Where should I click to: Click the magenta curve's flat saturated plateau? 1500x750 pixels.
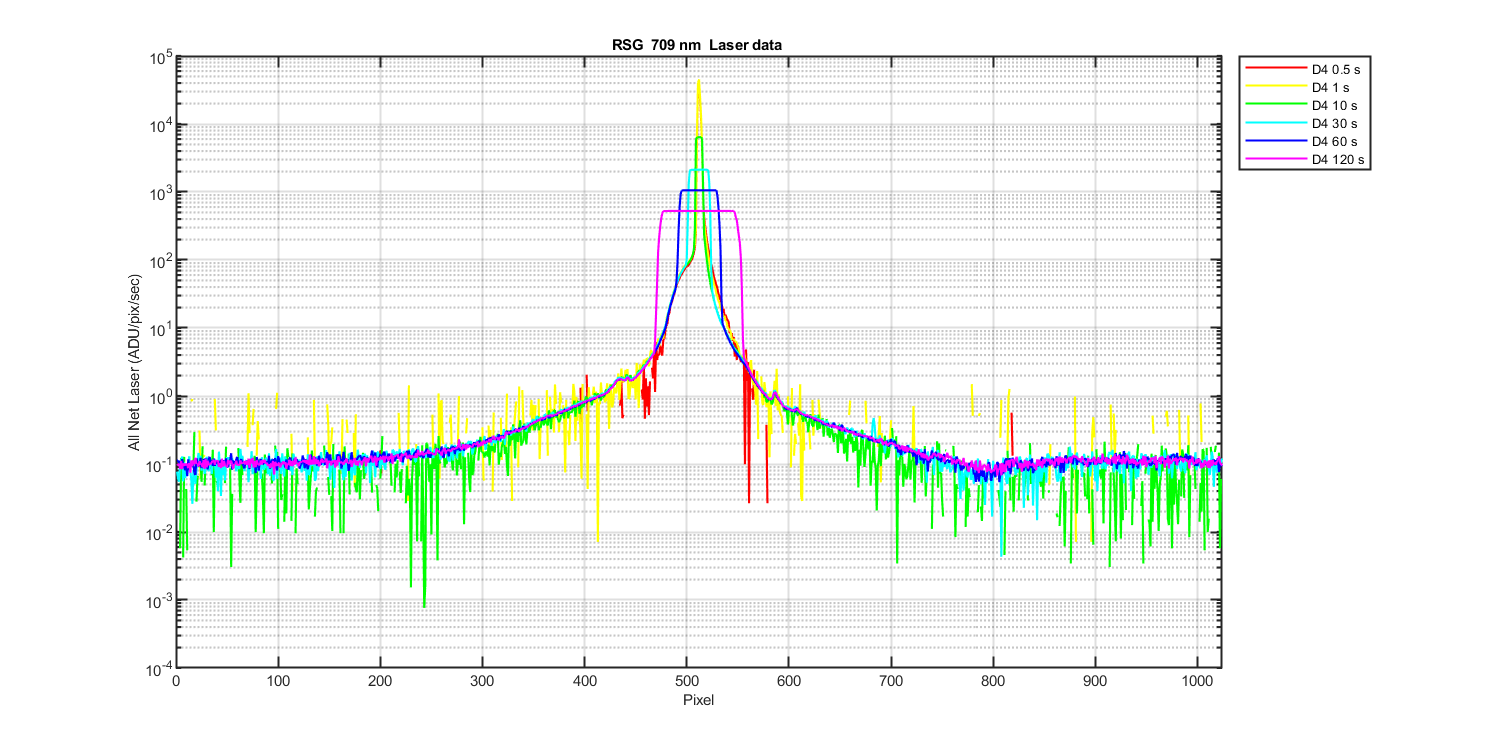point(699,211)
